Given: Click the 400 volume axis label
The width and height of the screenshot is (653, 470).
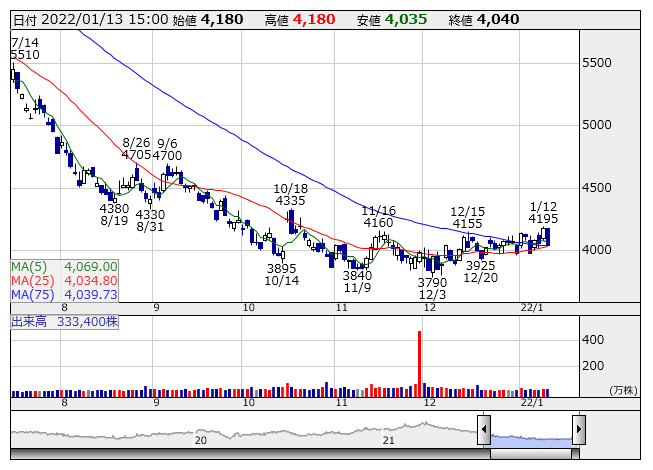Looking at the screenshot, I should tap(593, 340).
